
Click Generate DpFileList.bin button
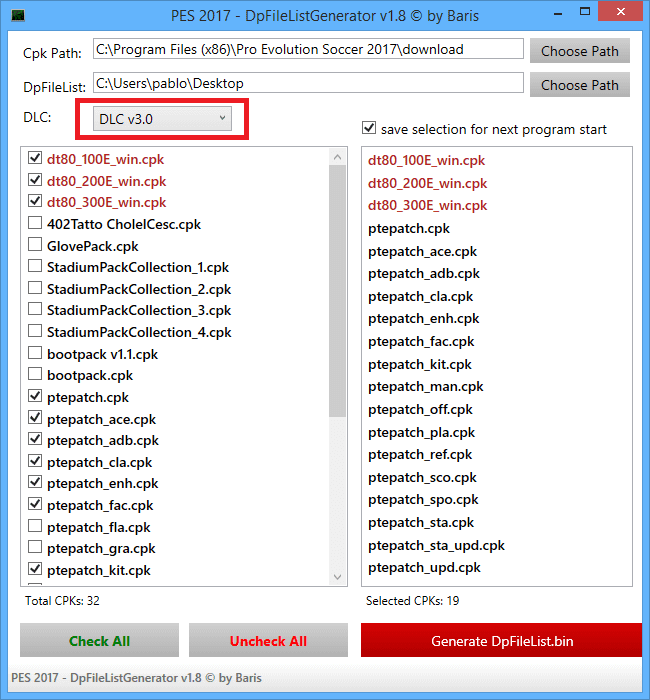point(502,641)
